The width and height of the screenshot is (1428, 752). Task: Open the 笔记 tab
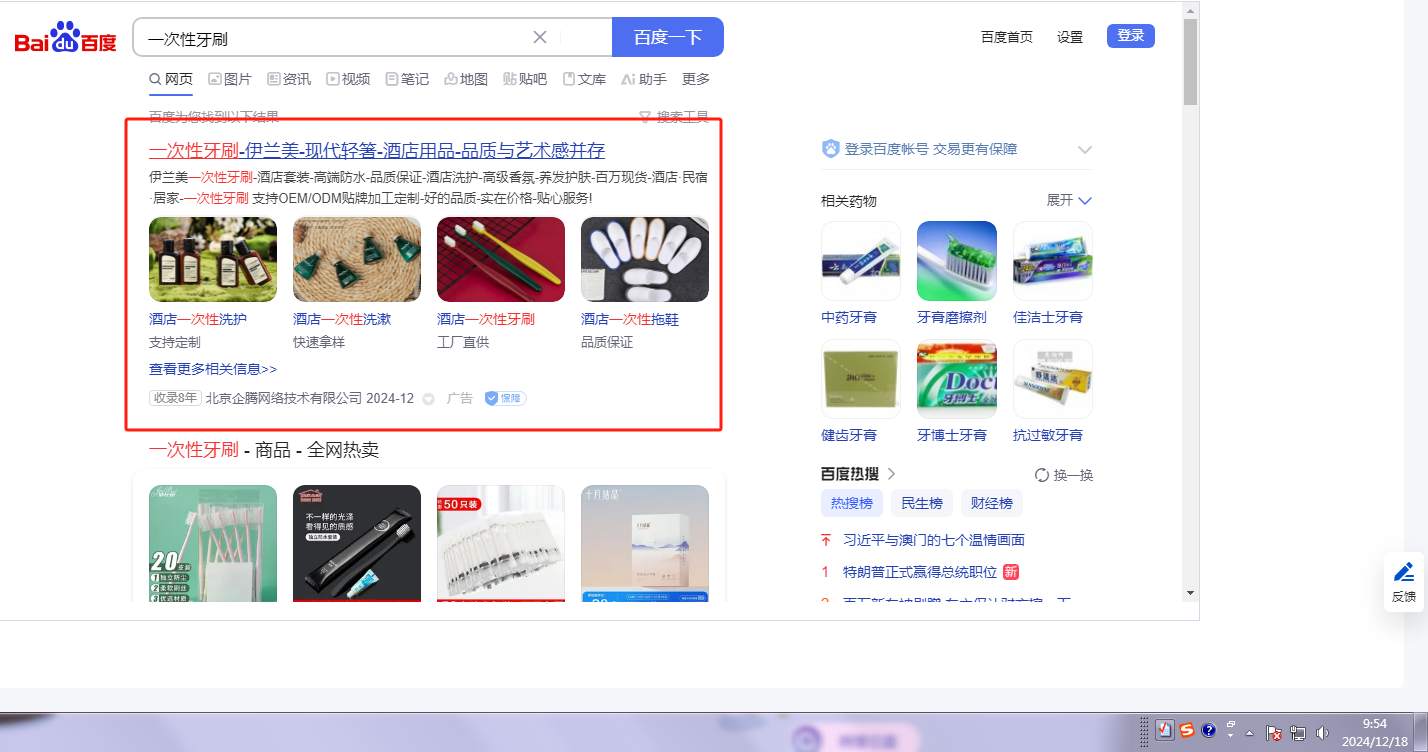tap(407, 79)
